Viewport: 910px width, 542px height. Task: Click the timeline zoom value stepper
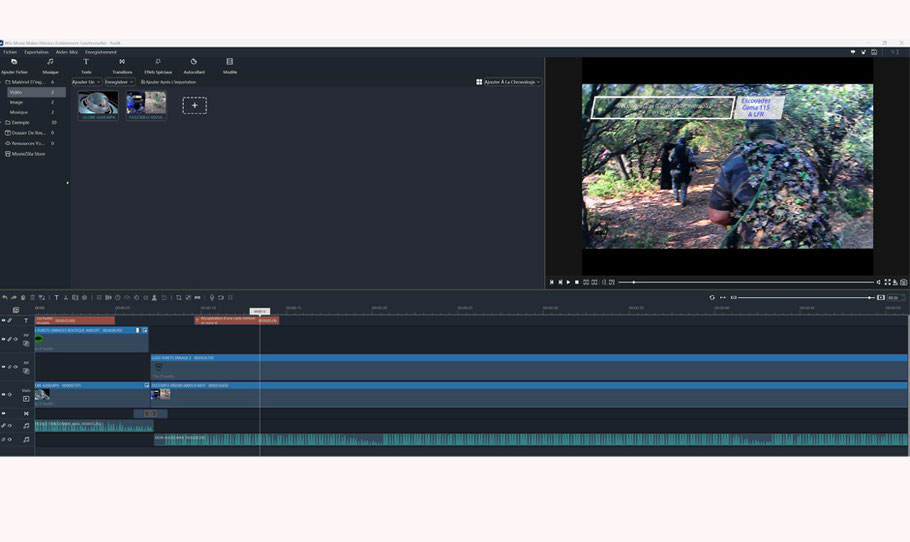point(895,298)
